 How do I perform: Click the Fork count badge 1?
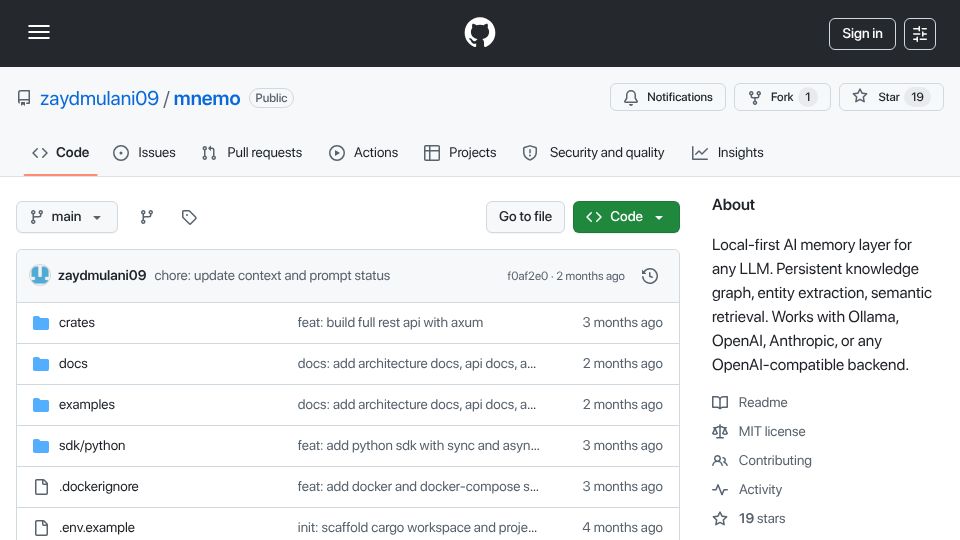pyautogui.click(x=808, y=97)
